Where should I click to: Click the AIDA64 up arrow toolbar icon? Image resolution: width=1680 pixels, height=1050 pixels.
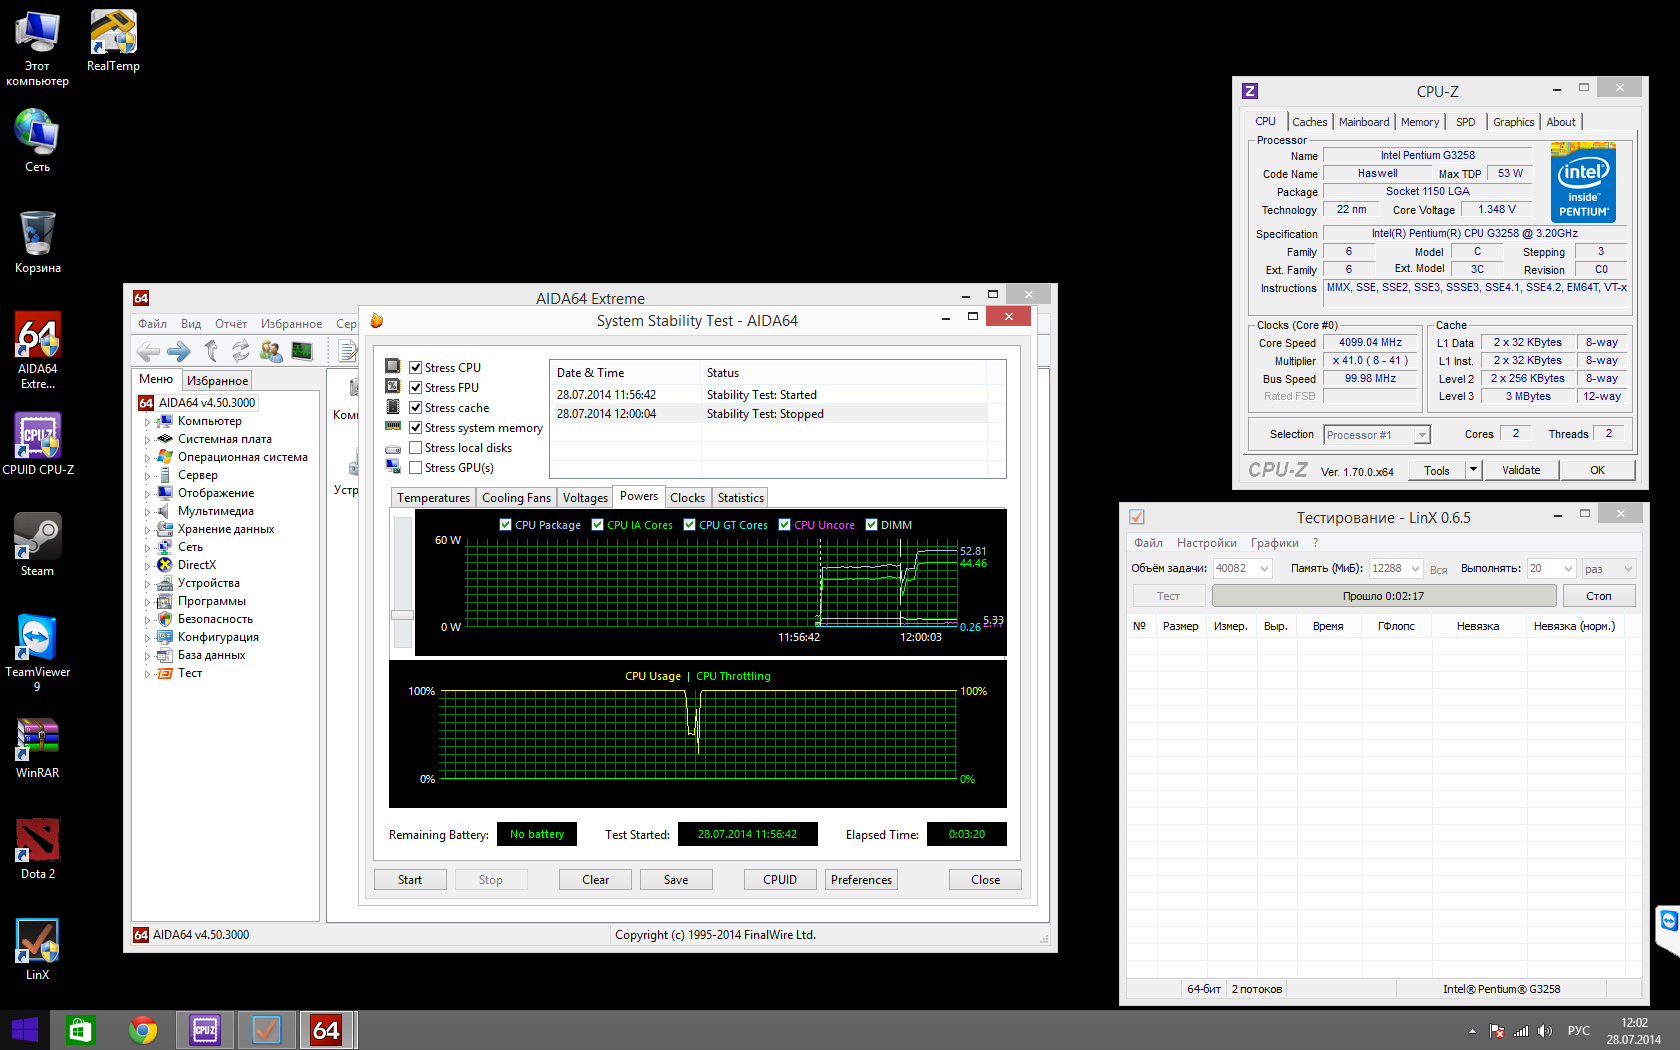(x=210, y=351)
